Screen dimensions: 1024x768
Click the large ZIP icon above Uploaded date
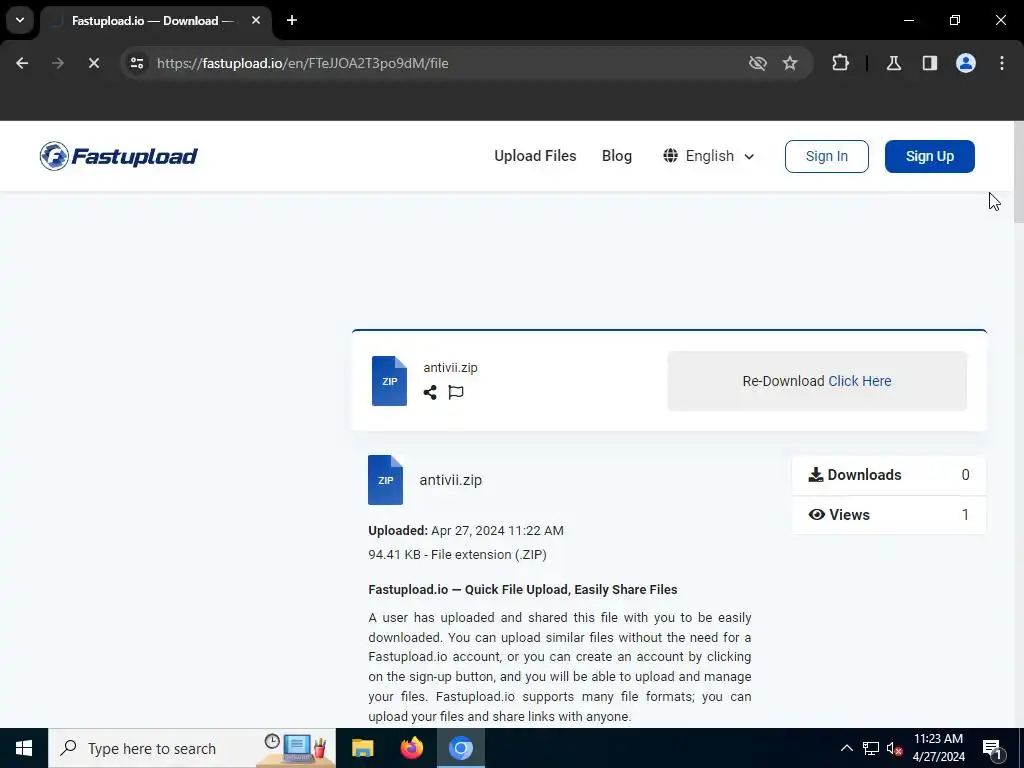pyautogui.click(x=385, y=480)
